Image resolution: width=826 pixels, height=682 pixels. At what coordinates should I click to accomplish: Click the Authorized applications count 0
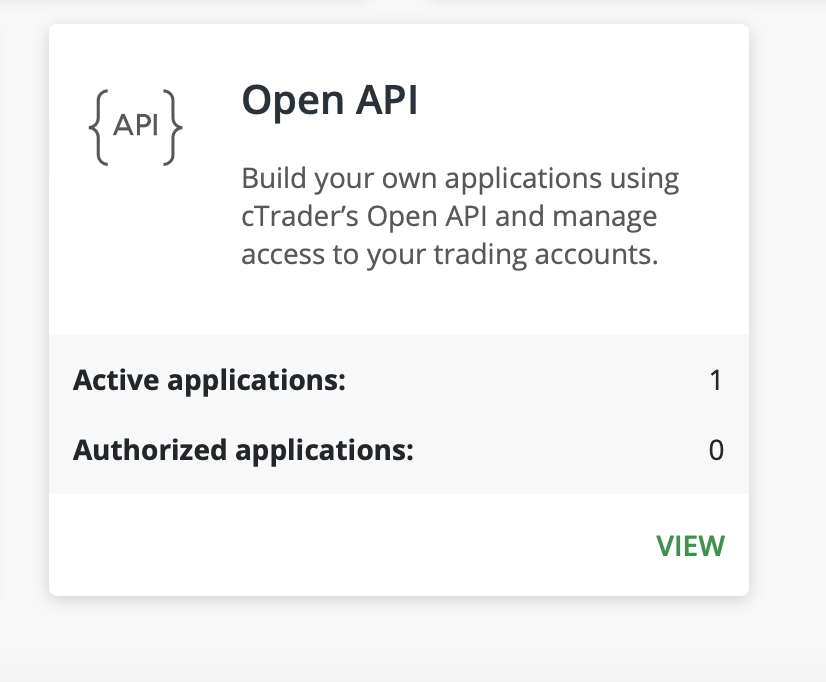716,450
